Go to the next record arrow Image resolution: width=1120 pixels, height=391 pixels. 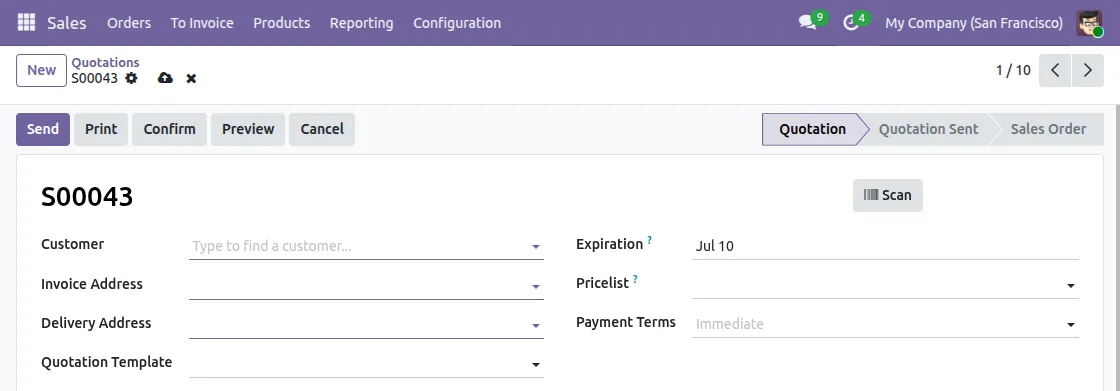[x=1088, y=70]
